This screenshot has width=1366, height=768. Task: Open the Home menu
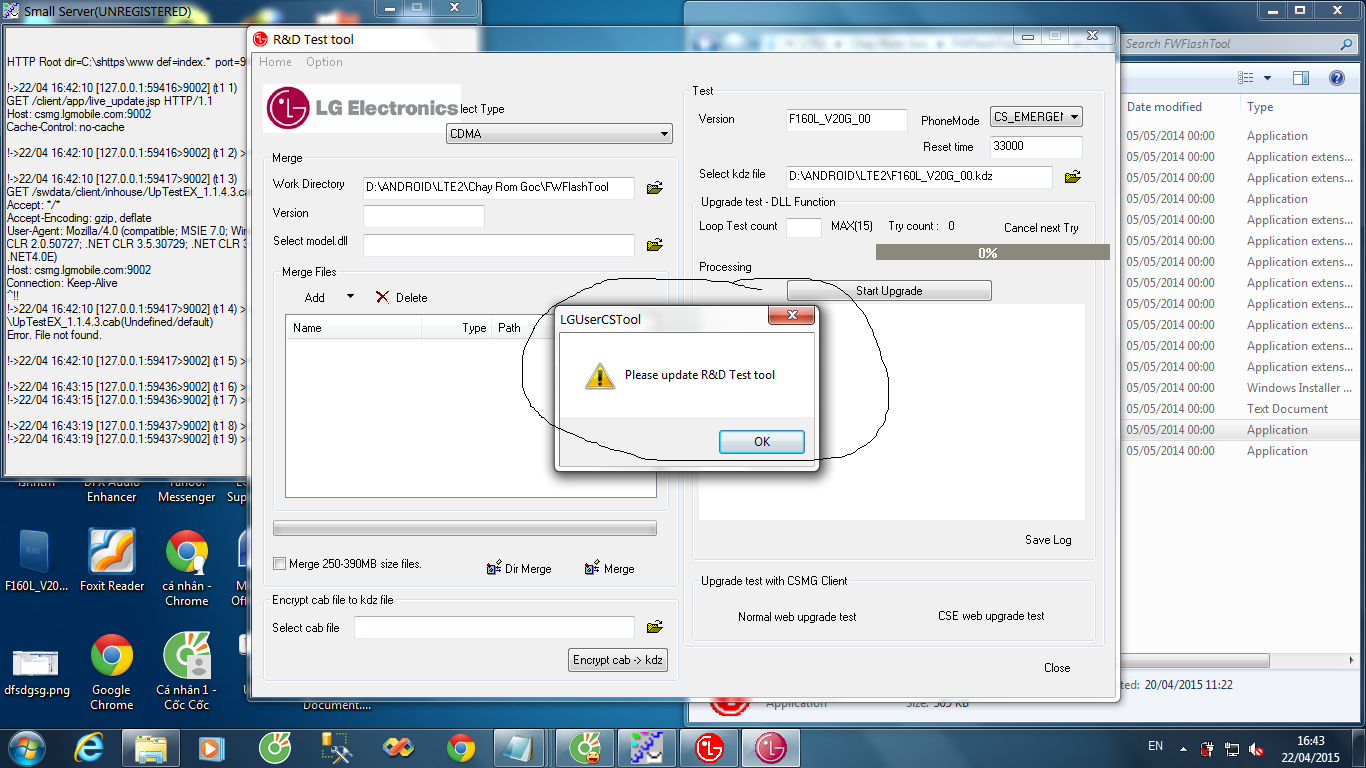pyautogui.click(x=275, y=62)
